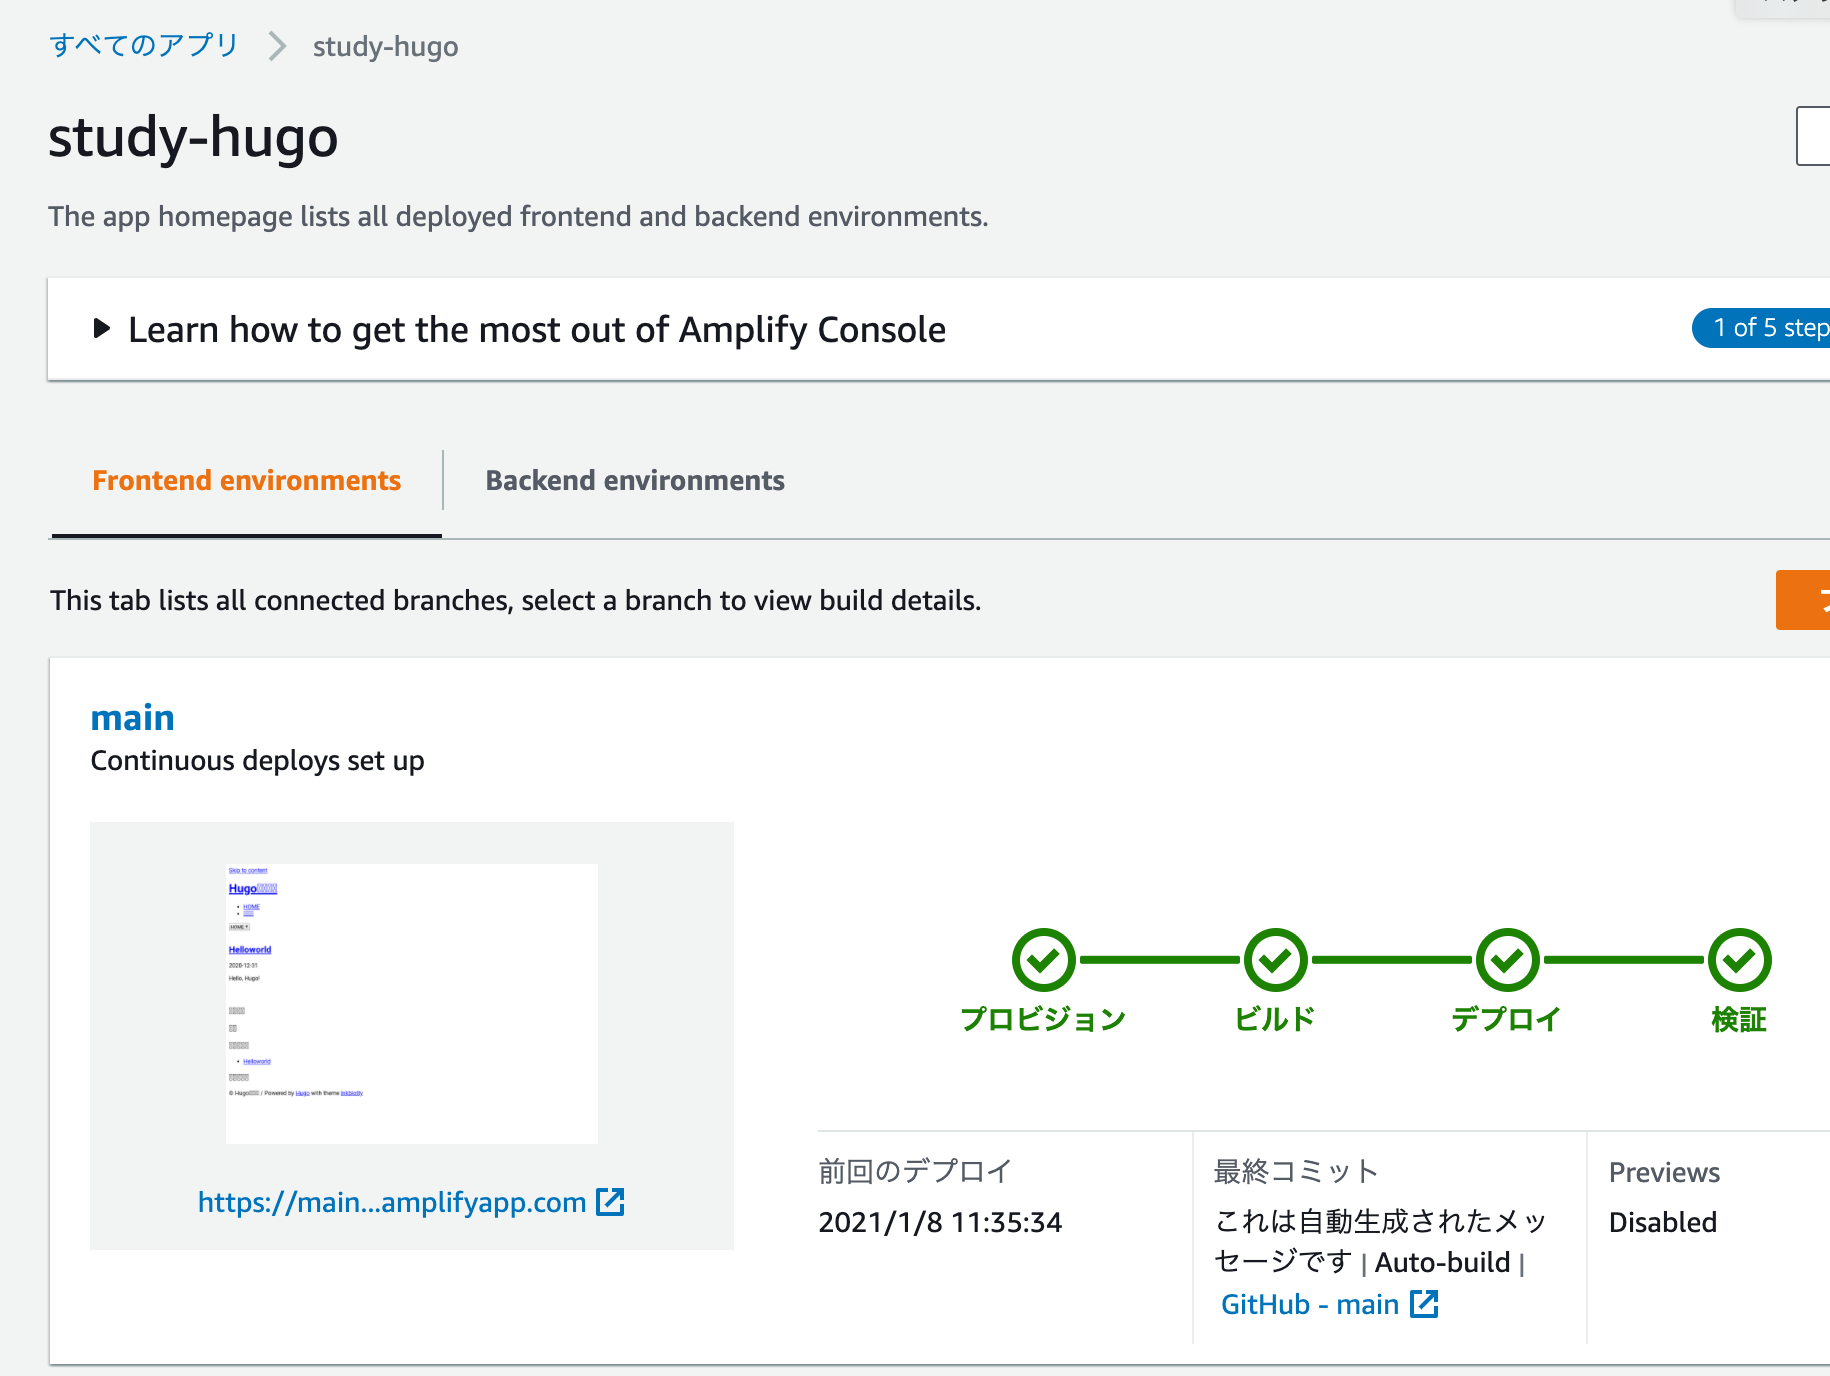1830x1376 pixels.
Task: Click the プロビジョン check circle icon
Action: [1043, 960]
